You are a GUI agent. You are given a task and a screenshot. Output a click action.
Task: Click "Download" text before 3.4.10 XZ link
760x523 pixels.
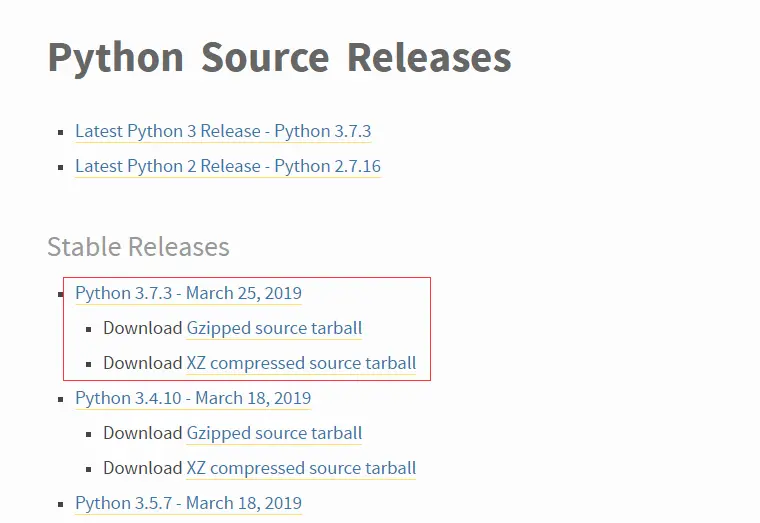[x=142, y=468]
